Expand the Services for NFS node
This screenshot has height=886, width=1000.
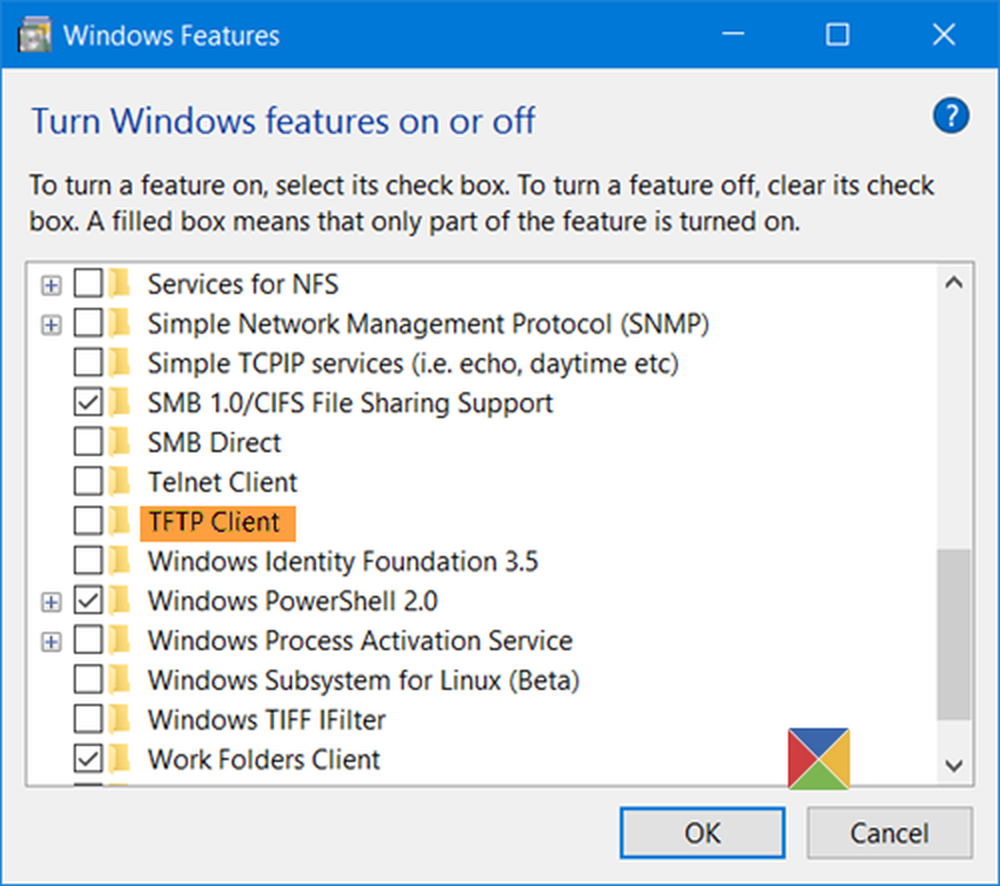pos(51,286)
